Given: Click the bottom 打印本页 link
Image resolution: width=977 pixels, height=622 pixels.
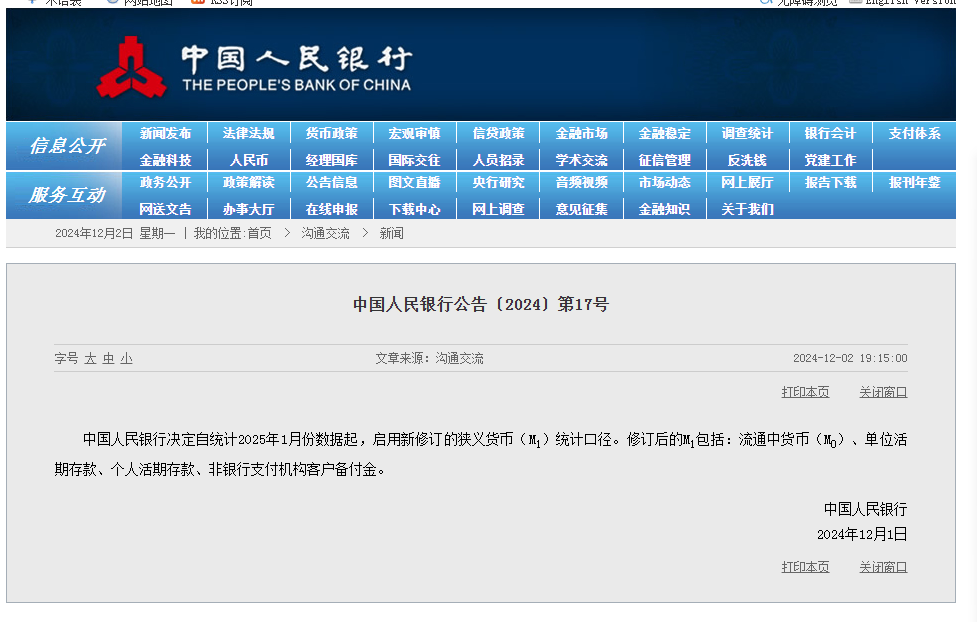Looking at the screenshot, I should [805, 567].
